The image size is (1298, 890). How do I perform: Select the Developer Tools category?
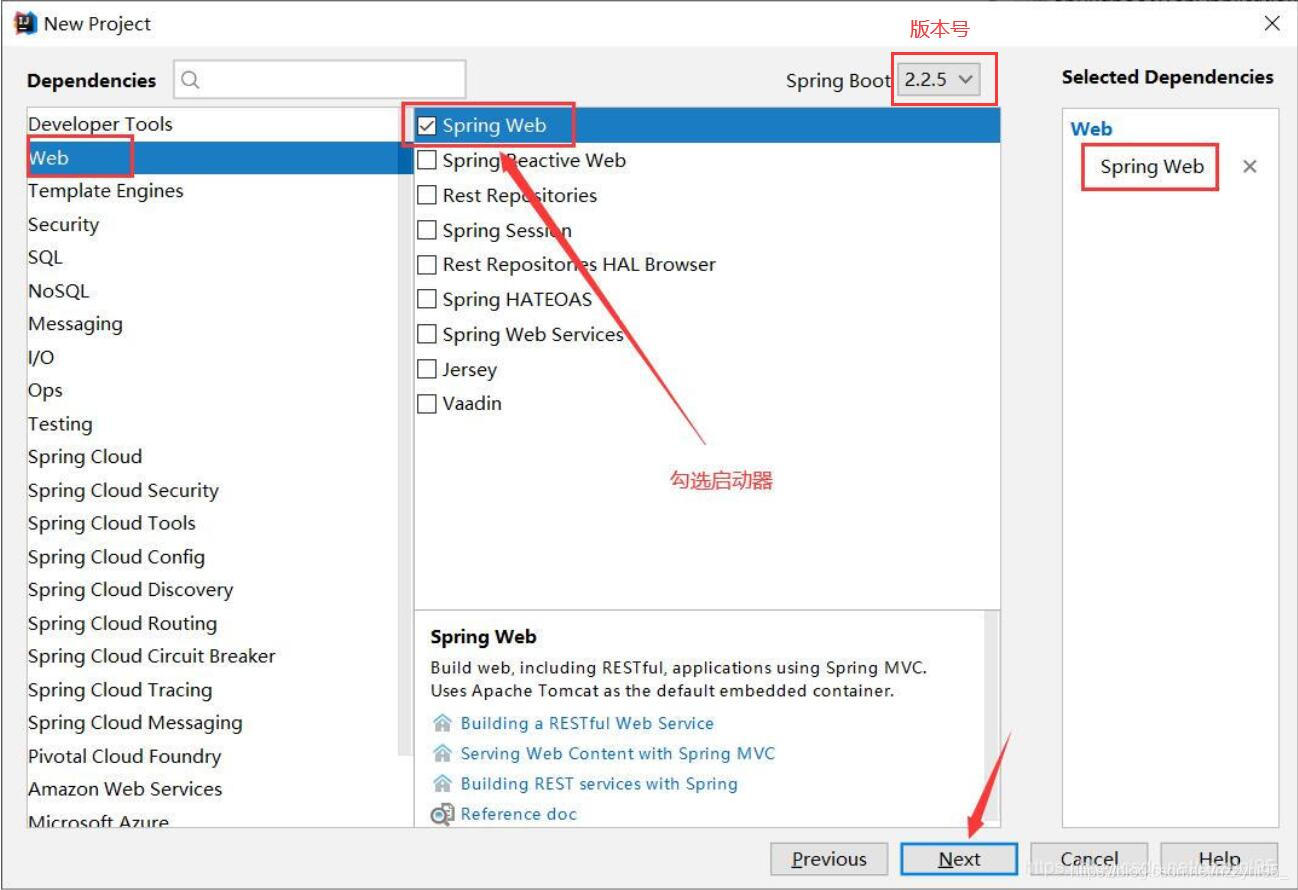pos(213,125)
